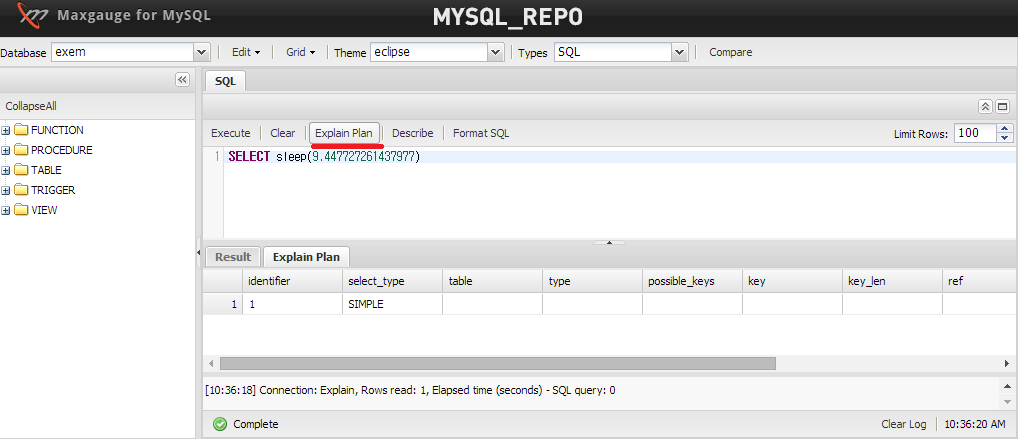Open the Types dropdown showing SQL

point(680,52)
